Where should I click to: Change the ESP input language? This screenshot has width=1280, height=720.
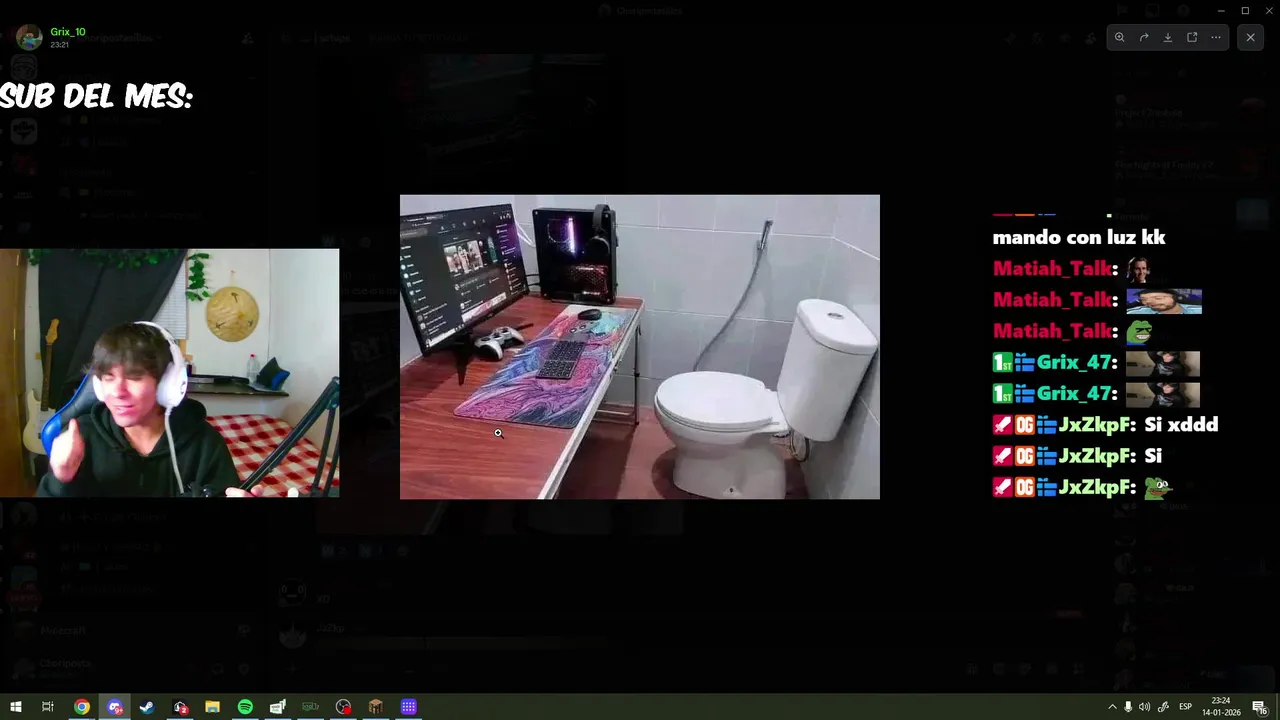(x=1186, y=707)
